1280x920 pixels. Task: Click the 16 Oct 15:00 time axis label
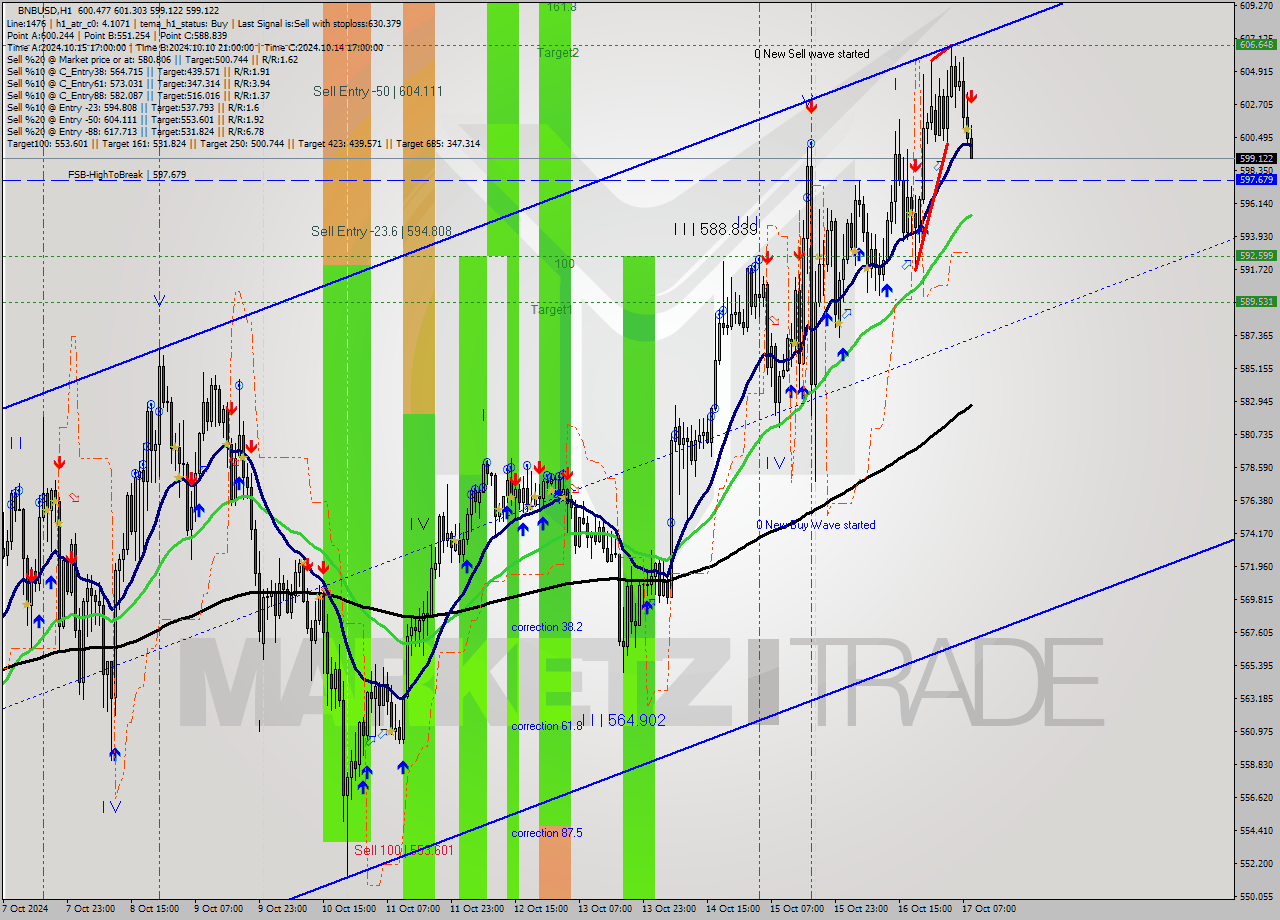923,909
